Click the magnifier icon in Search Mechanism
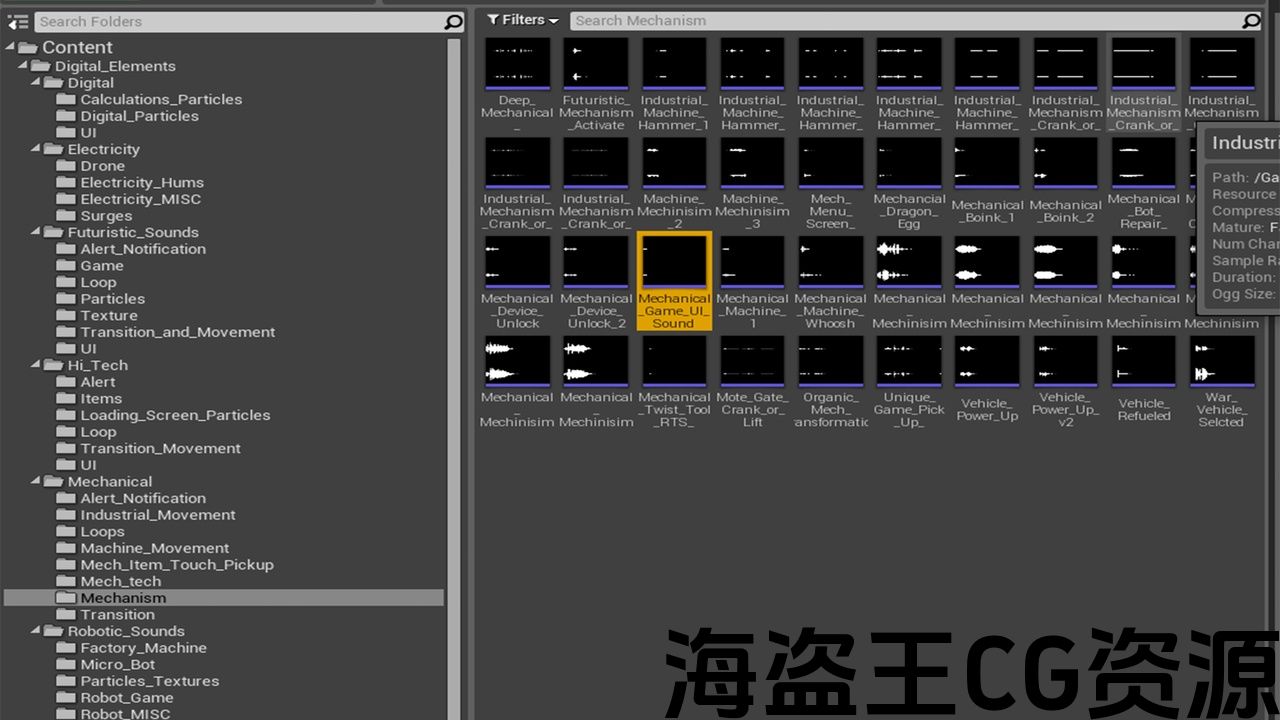 1250,20
